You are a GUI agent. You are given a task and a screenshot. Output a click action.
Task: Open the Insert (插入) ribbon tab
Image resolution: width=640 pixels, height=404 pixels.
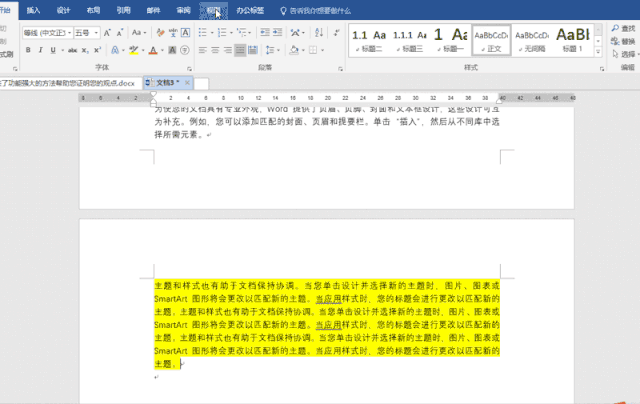click(33, 10)
